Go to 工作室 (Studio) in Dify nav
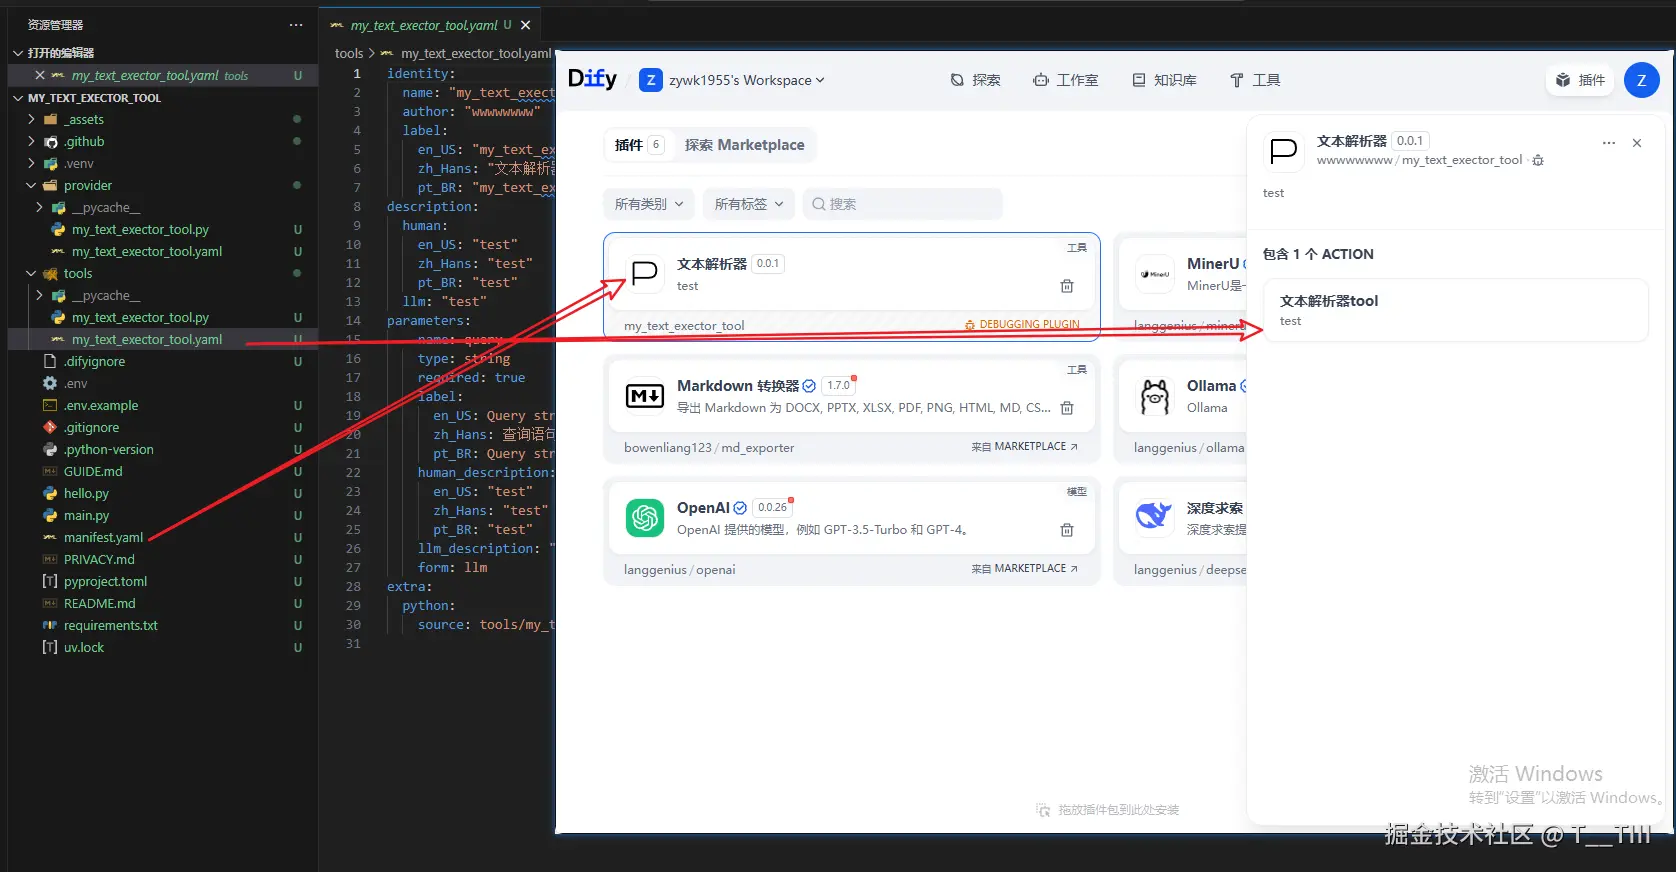Screen dimensions: 1676x872 click(1066, 80)
